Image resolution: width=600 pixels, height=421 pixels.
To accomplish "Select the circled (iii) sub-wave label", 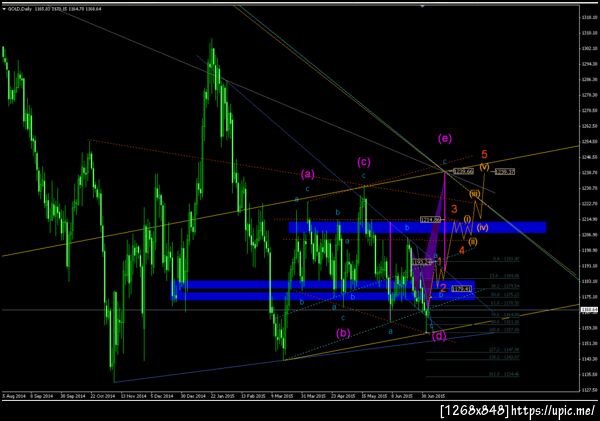I will 474,194.
